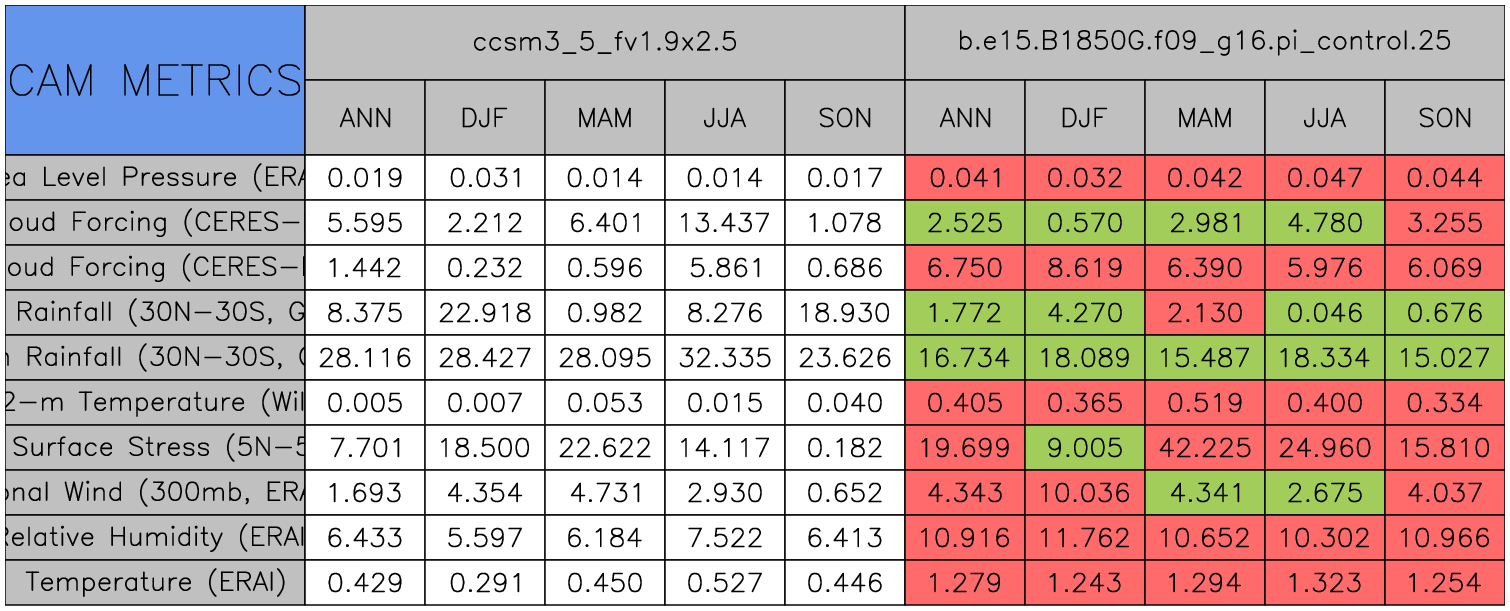
Task: Select the ccsm3_5_fv1.9x2.5 model header
Action: pos(605,42)
